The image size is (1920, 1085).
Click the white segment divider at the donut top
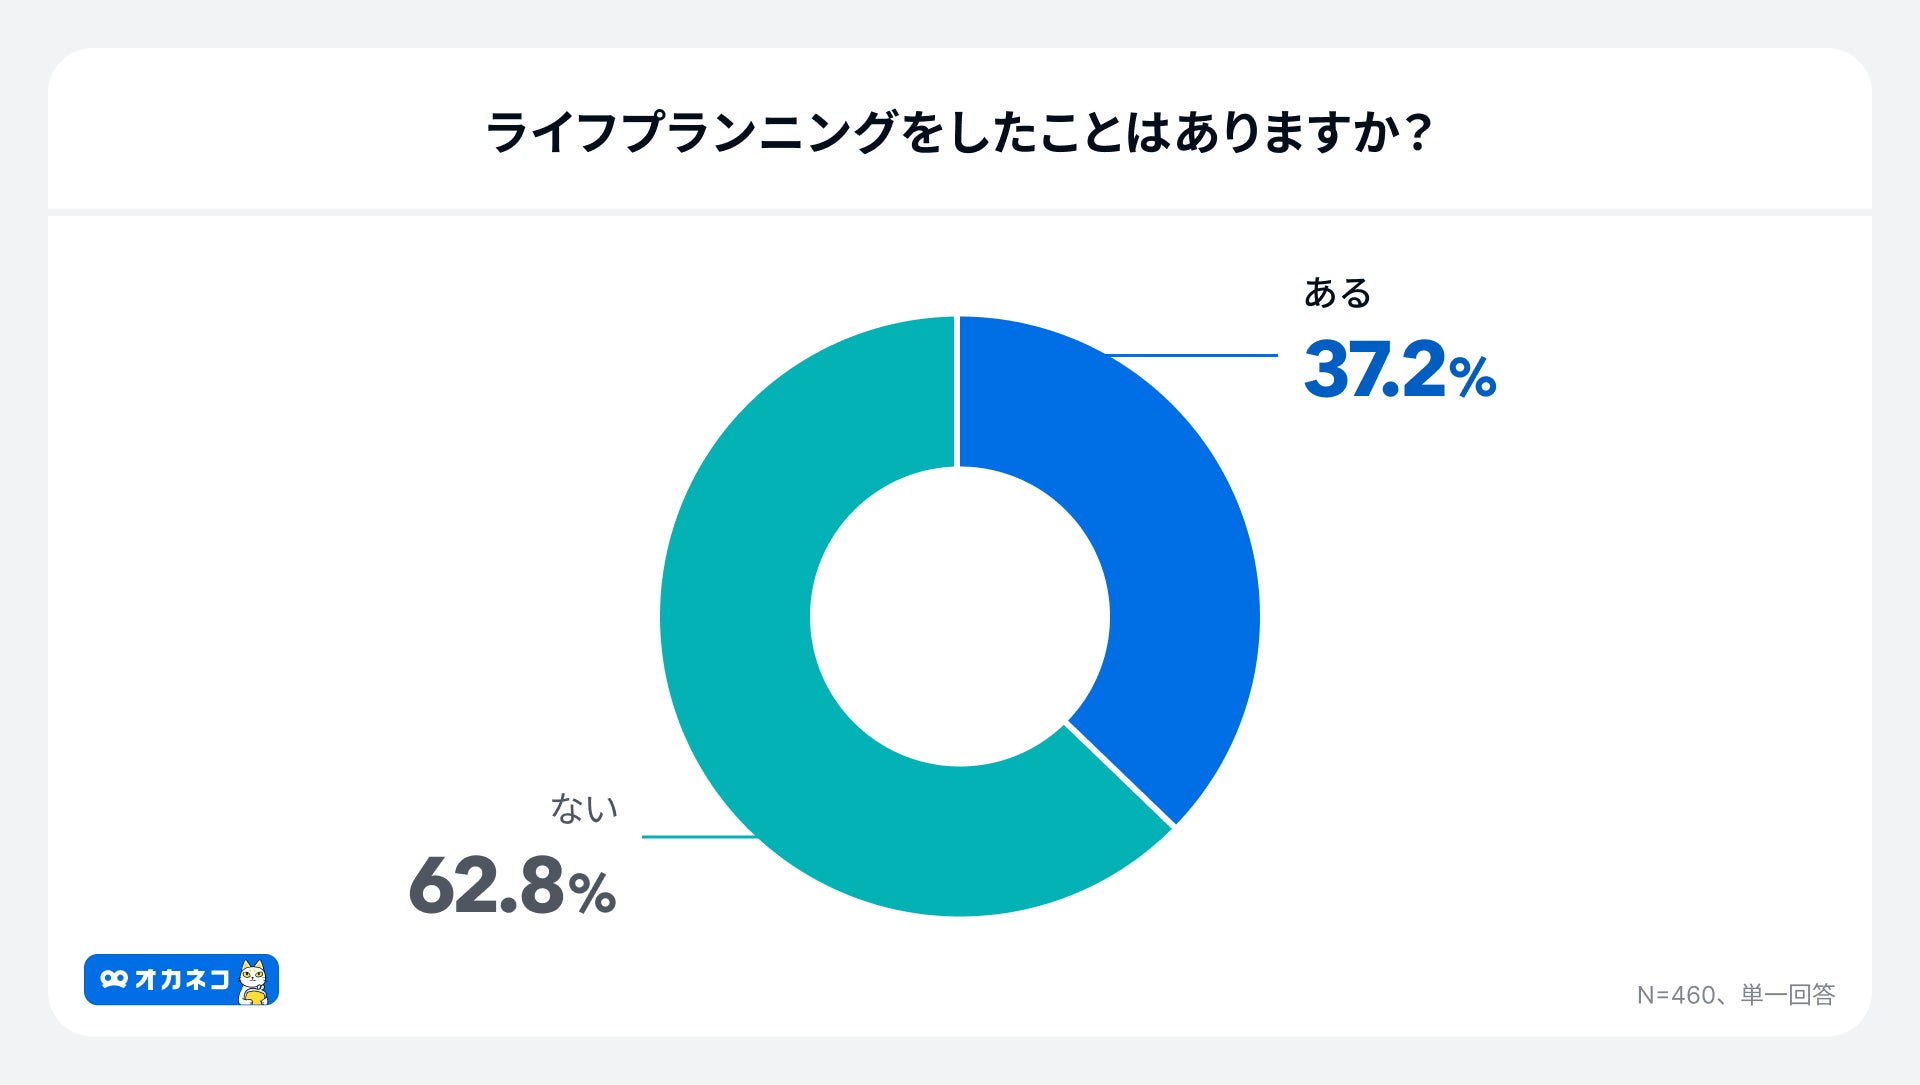coord(957,392)
